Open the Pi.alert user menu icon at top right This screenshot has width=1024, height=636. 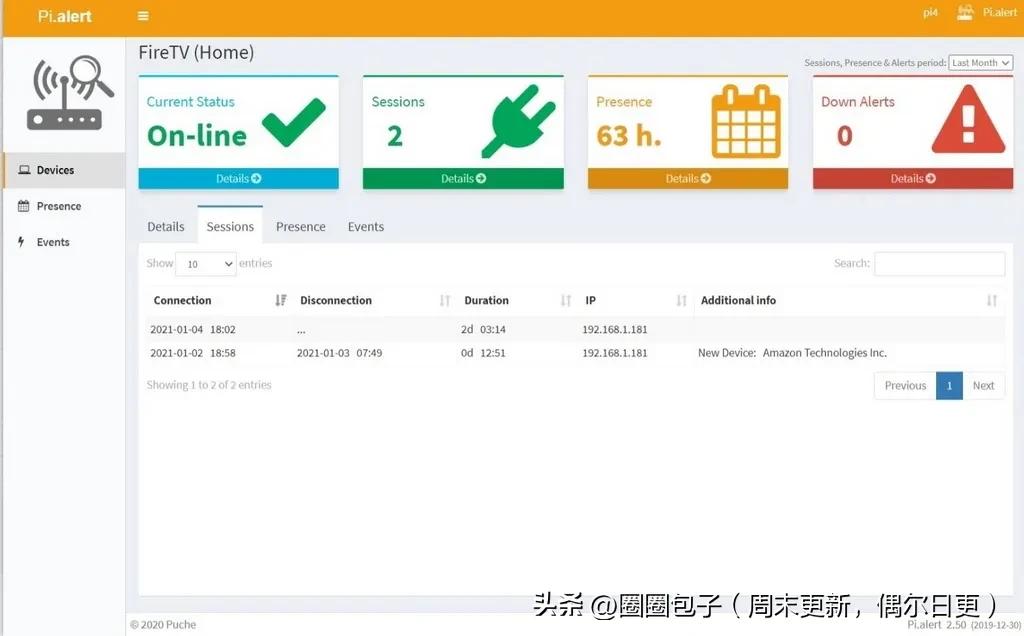pos(965,12)
